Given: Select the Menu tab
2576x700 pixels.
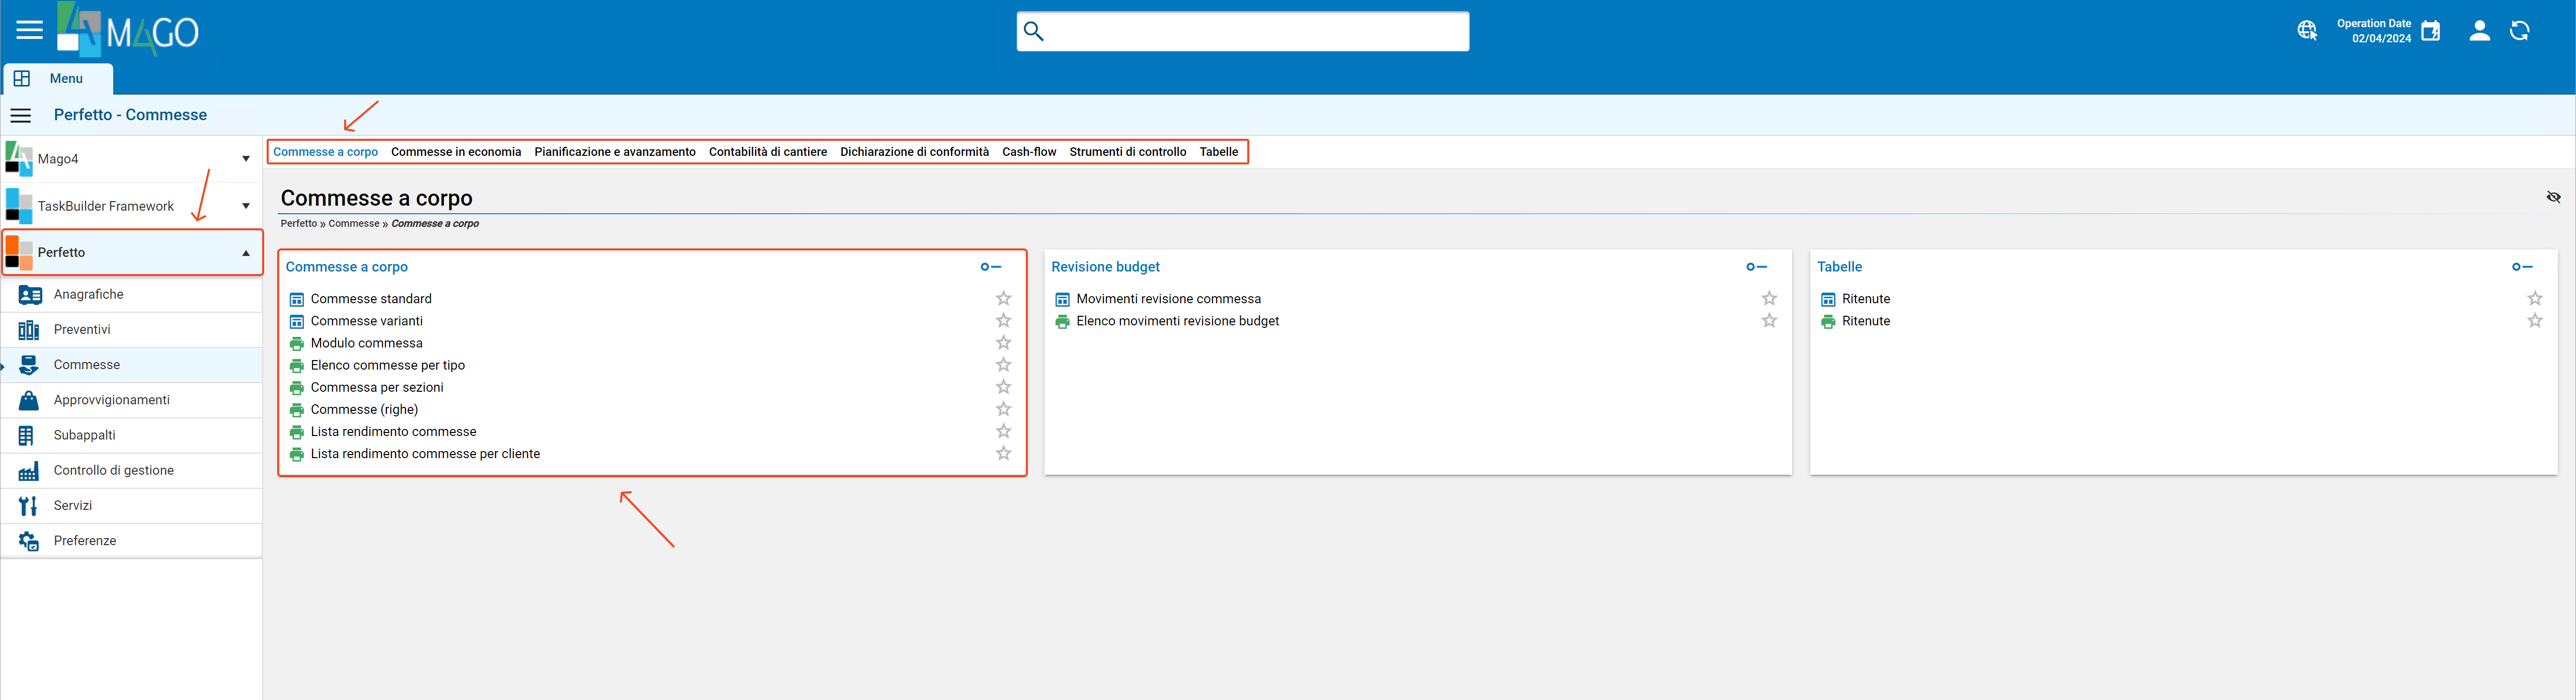Looking at the screenshot, I should click(58, 78).
